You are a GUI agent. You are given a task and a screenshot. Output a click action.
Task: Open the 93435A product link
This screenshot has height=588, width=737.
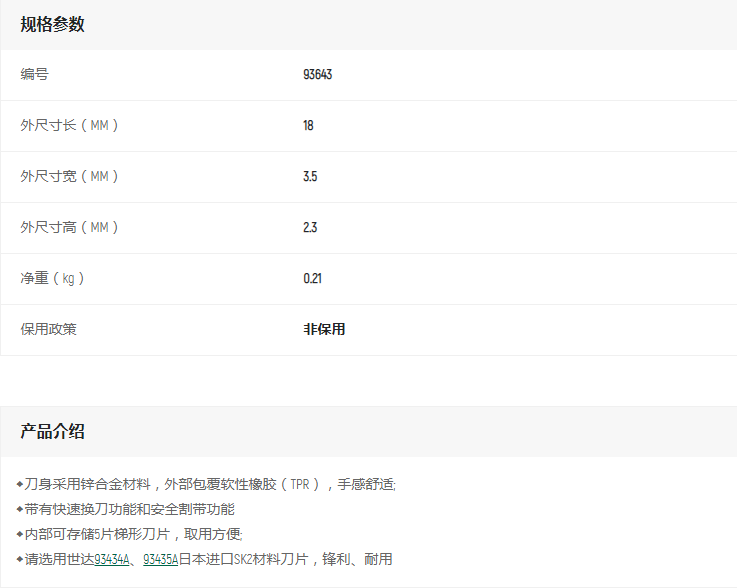(x=161, y=559)
